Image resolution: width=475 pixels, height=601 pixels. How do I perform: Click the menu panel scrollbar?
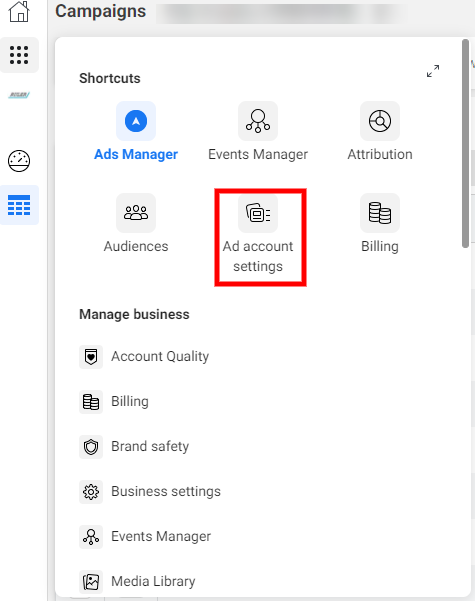pyautogui.click(x=465, y=144)
